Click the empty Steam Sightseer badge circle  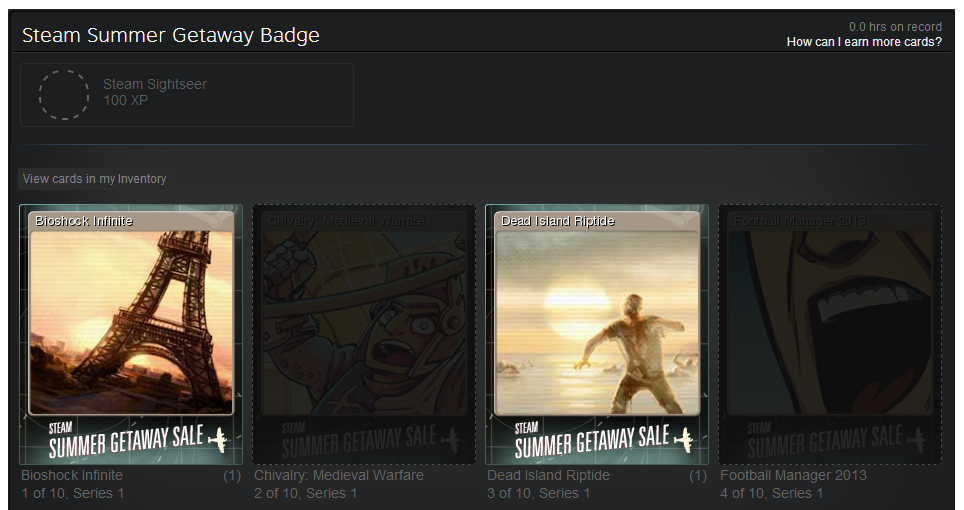pos(64,95)
